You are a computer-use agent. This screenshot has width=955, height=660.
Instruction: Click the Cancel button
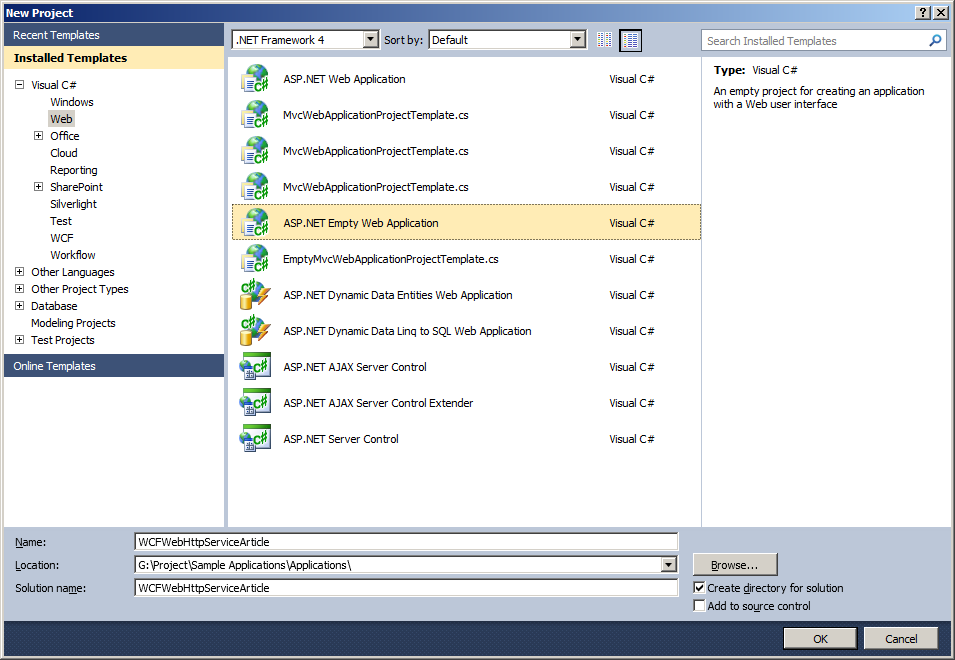pyautogui.click(x=901, y=639)
